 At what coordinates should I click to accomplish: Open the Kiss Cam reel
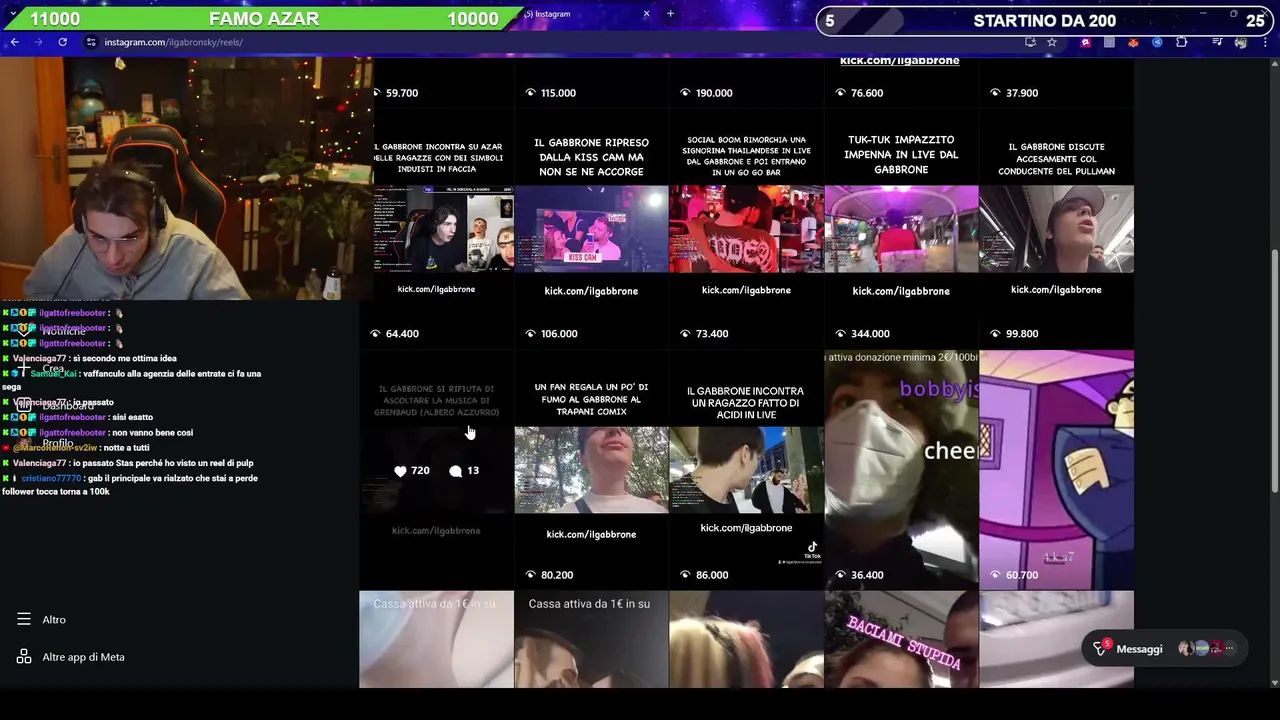click(x=591, y=229)
